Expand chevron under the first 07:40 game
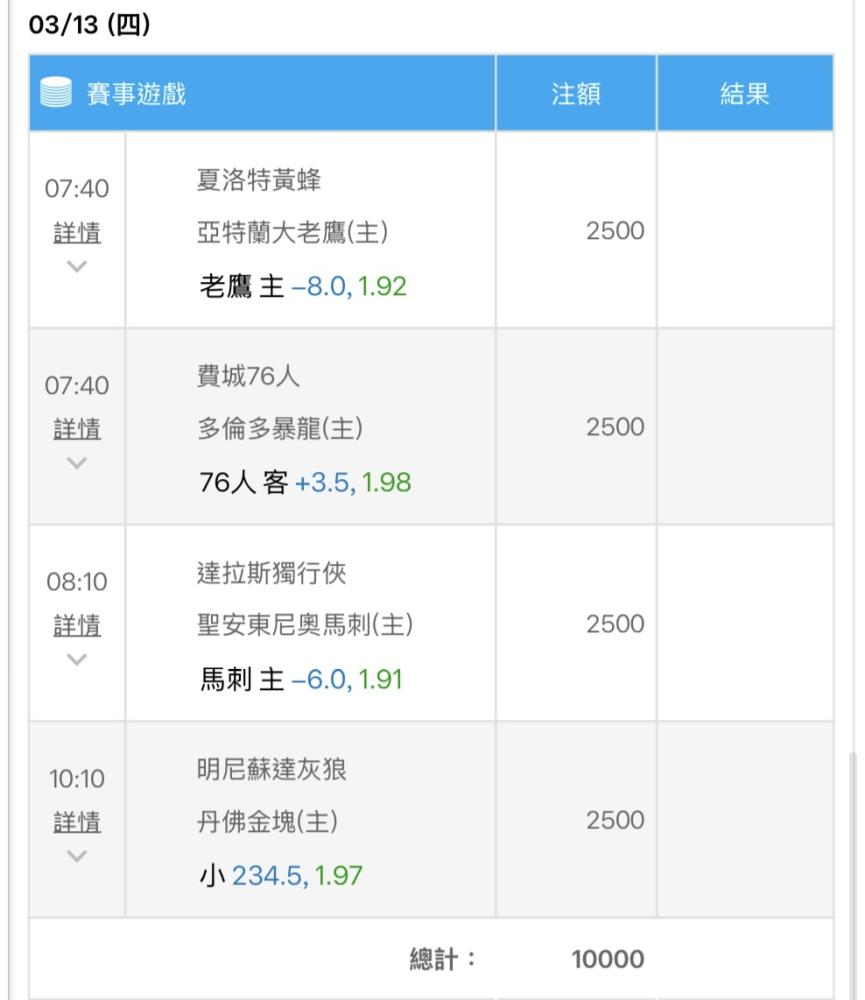The image size is (865, 1000). point(77,266)
